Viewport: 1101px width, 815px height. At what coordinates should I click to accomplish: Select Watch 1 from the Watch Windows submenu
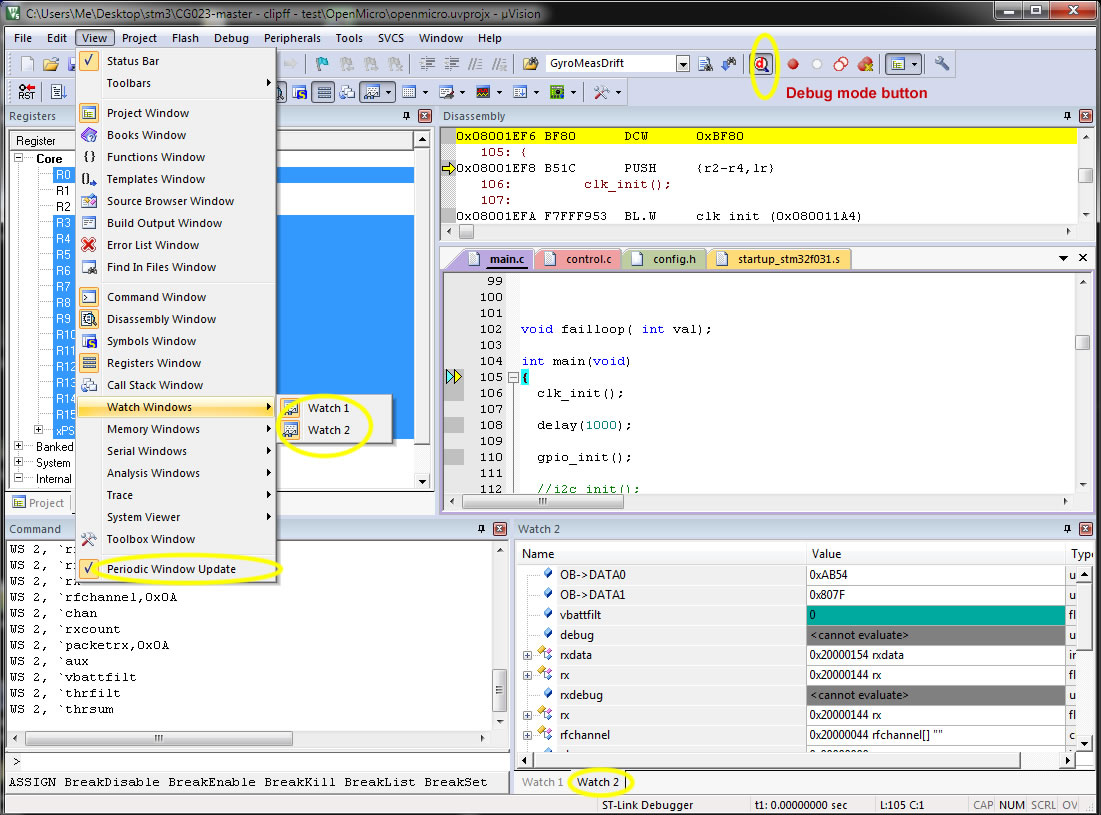pos(328,408)
